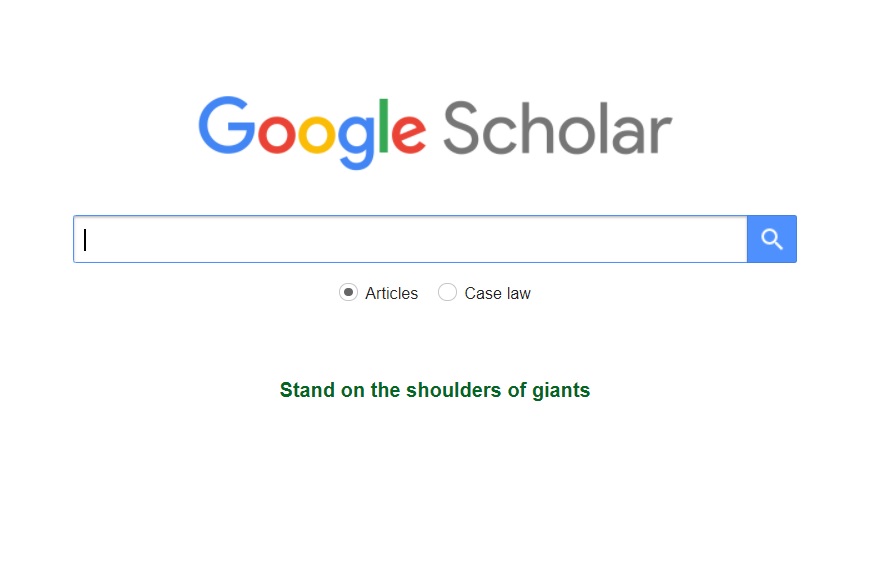
Task: Focus the search query input field
Action: 410,239
